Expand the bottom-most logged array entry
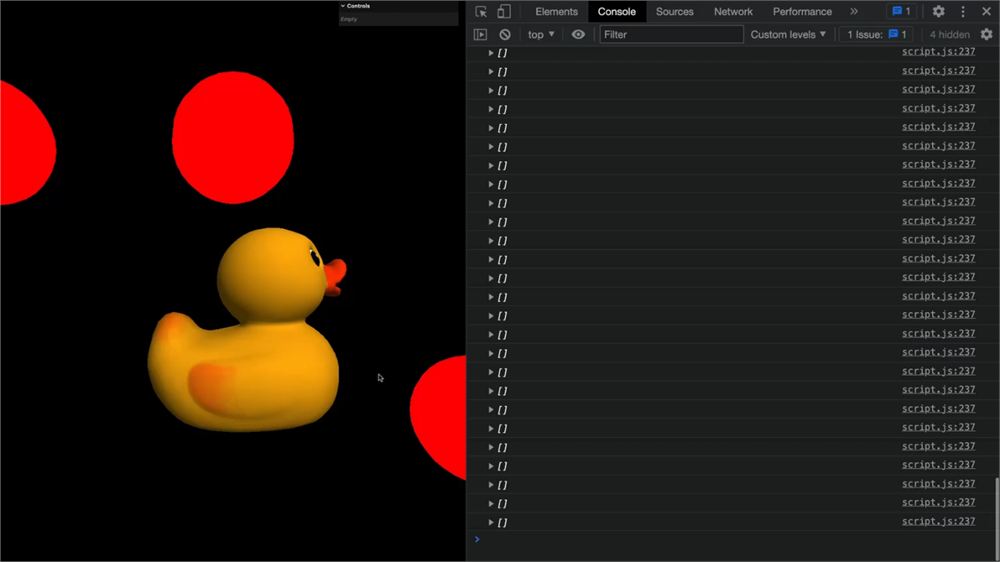The width and height of the screenshot is (1000, 562). coord(491,522)
